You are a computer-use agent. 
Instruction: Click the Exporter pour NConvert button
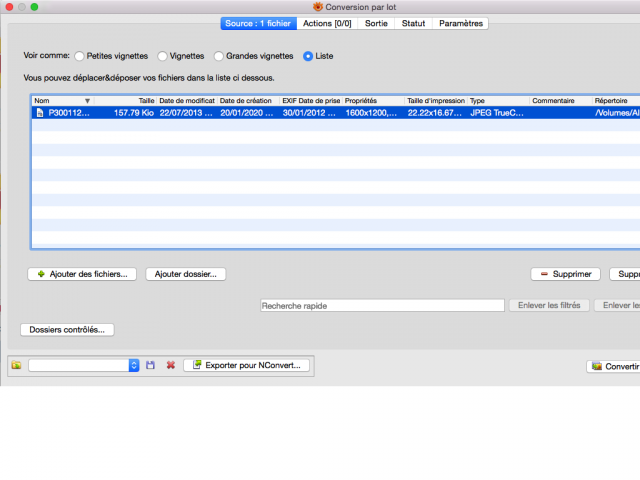pyautogui.click(x=247, y=365)
